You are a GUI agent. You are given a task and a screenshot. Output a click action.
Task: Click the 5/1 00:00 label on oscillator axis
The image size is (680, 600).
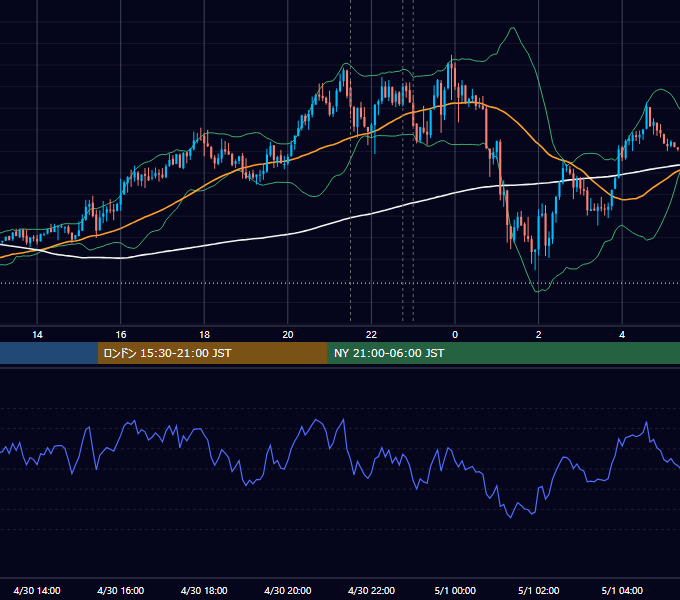coord(455,590)
